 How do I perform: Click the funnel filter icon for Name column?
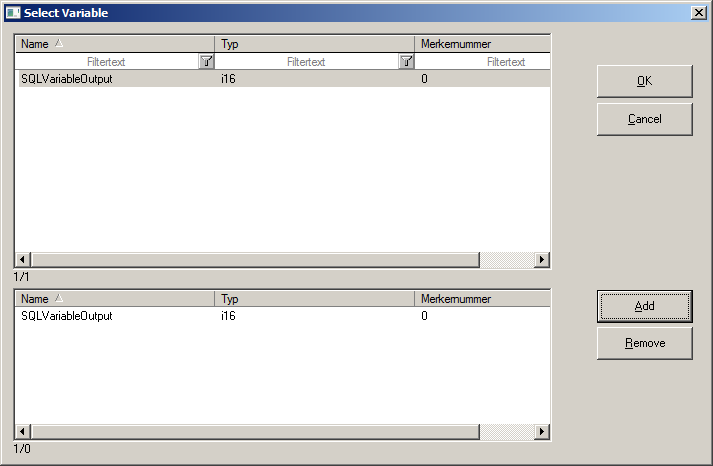tap(206, 62)
